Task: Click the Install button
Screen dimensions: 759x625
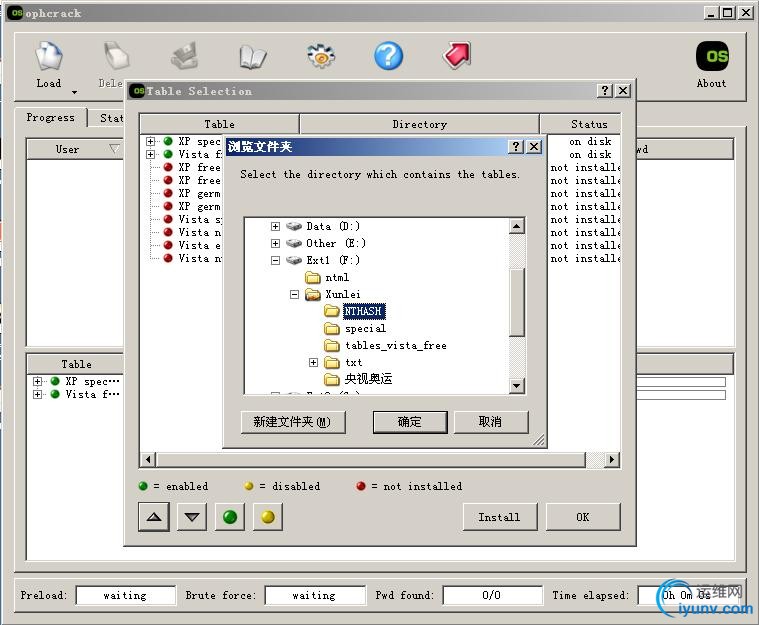Action: tap(500, 517)
